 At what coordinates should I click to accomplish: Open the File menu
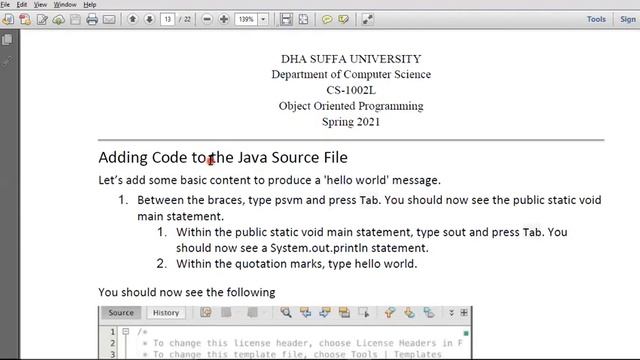pos(5,4)
